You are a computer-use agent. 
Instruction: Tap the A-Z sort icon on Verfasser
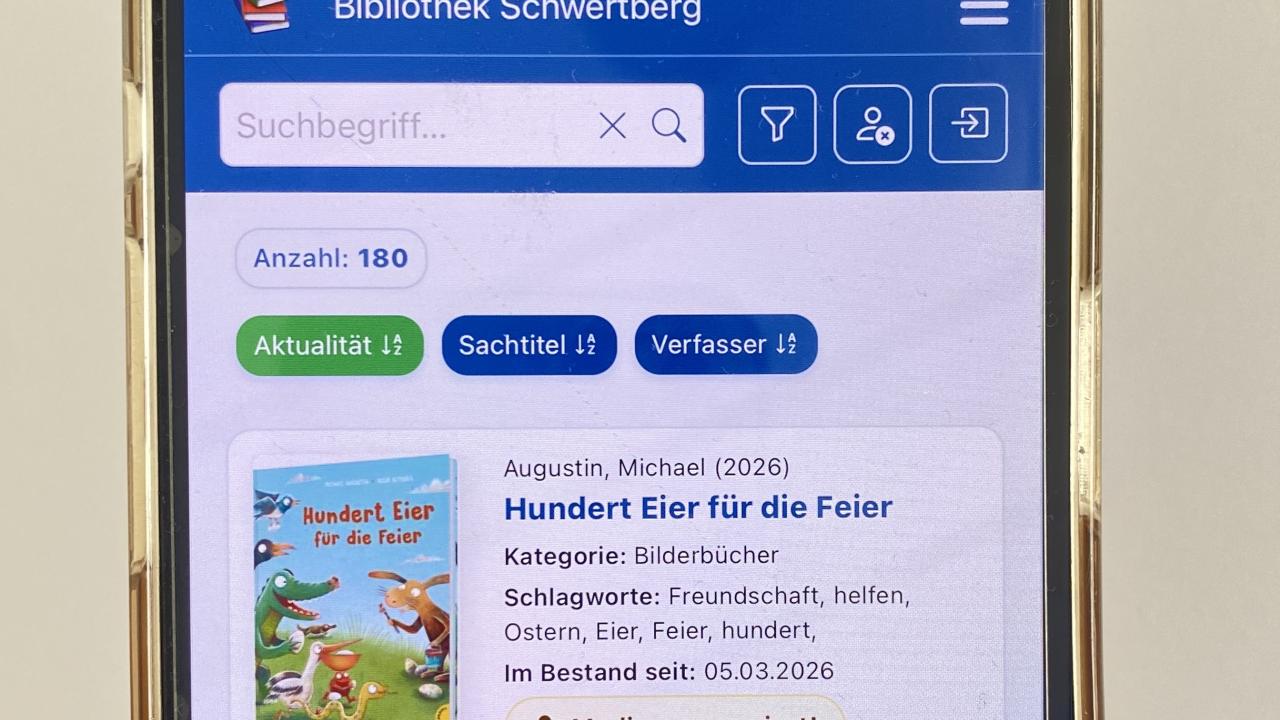(786, 344)
